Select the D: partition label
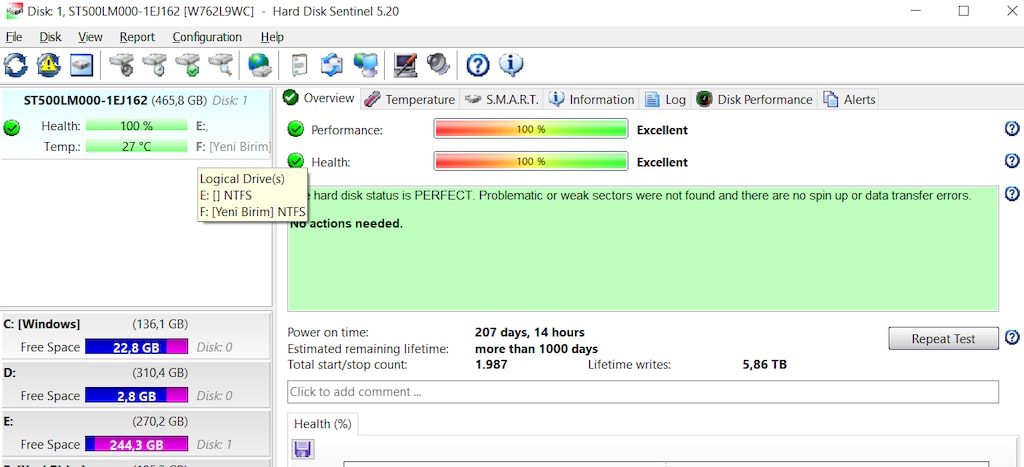This screenshot has width=1024, height=467. (x=9, y=373)
